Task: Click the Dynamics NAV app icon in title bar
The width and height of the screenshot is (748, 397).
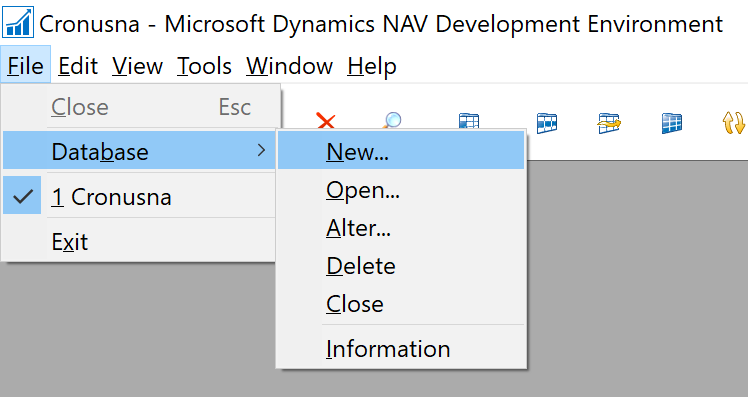Action: 18,22
